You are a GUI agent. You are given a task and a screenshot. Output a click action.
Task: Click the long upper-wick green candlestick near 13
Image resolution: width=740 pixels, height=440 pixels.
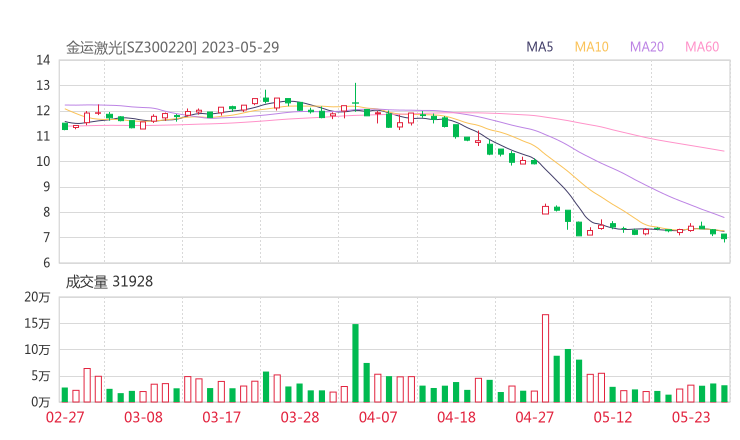[355, 97]
